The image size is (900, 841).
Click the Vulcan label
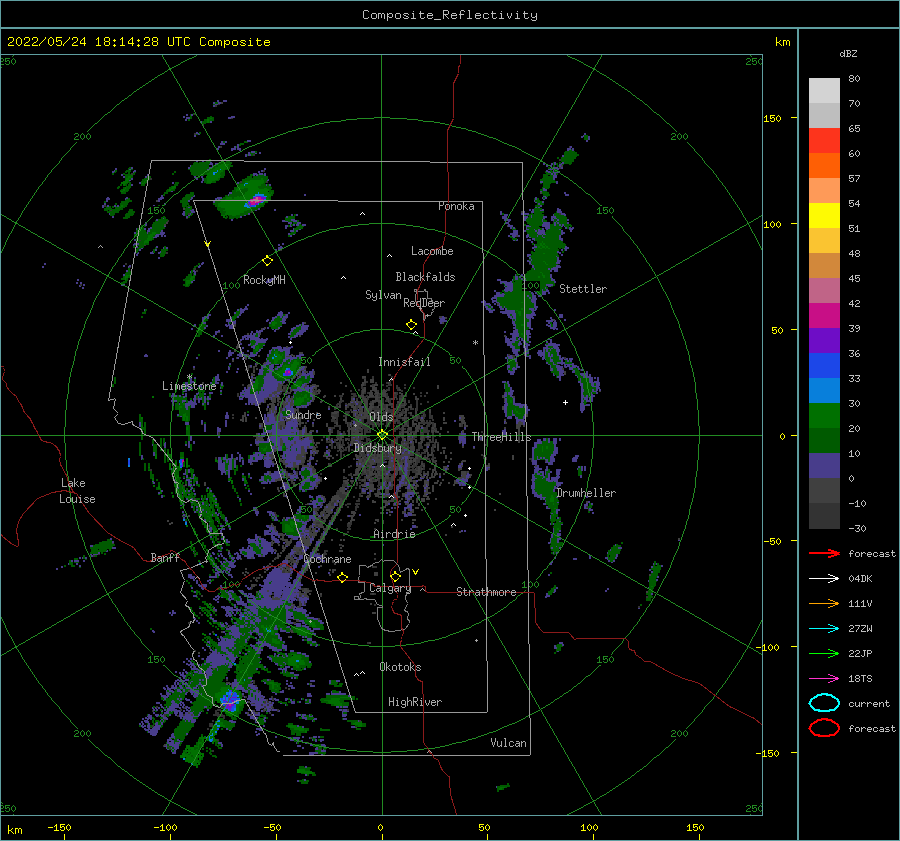(509, 743)
